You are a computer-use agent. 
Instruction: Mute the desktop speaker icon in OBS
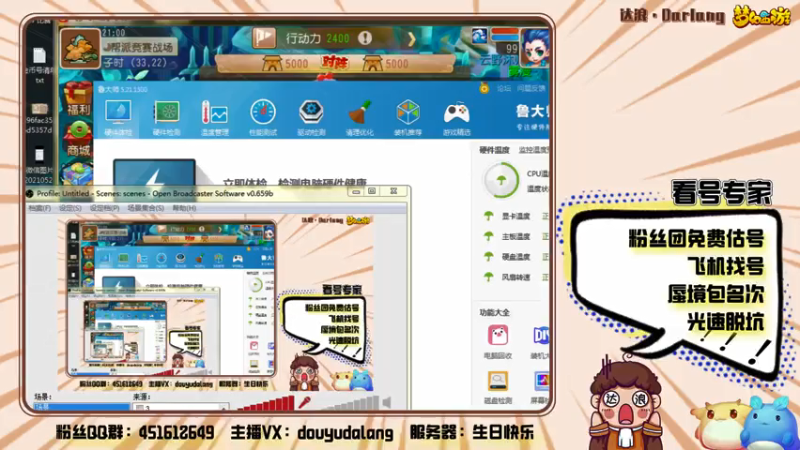[x=387, y=403]
